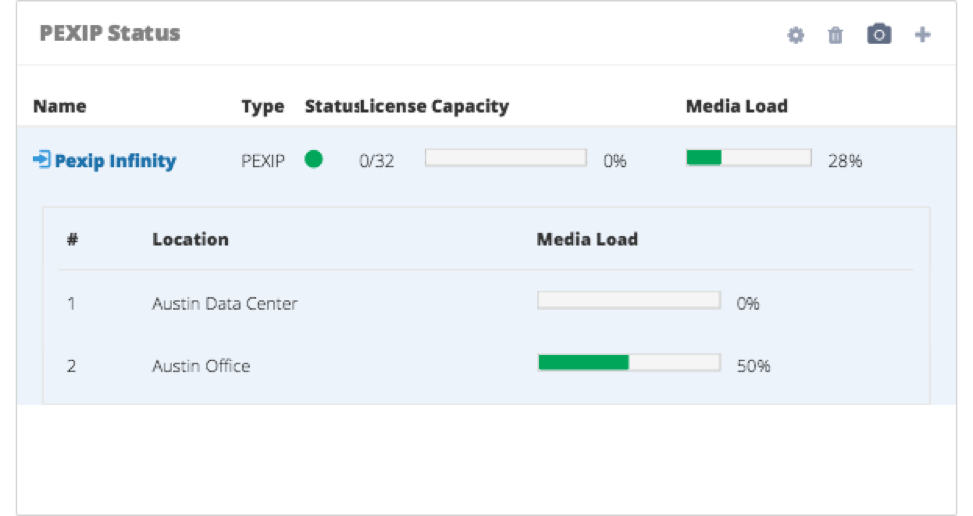The image size is (973, 516).
Task: Sort by Type column header
Action: pos(262,107)
